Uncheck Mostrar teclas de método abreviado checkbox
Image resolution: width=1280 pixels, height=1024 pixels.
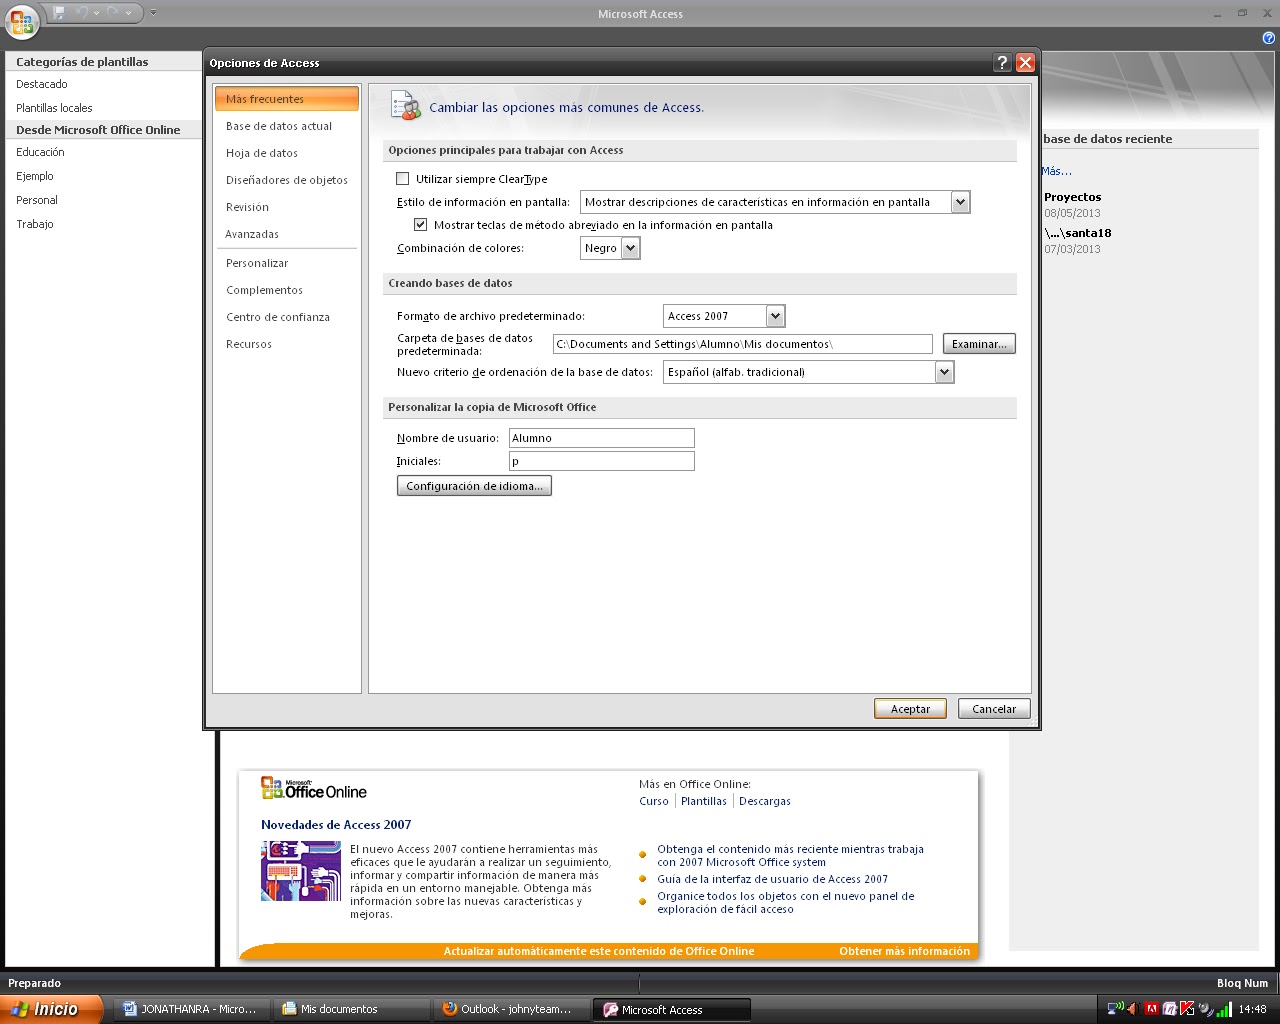421,225
